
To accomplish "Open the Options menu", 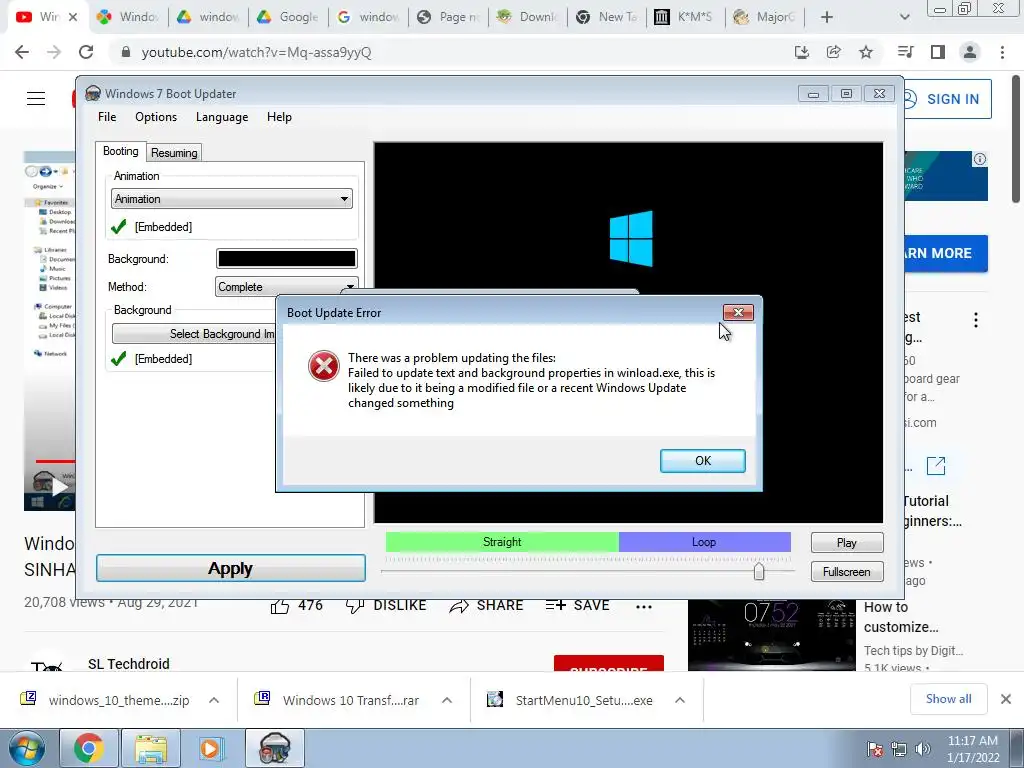I will tap(156, 117).
